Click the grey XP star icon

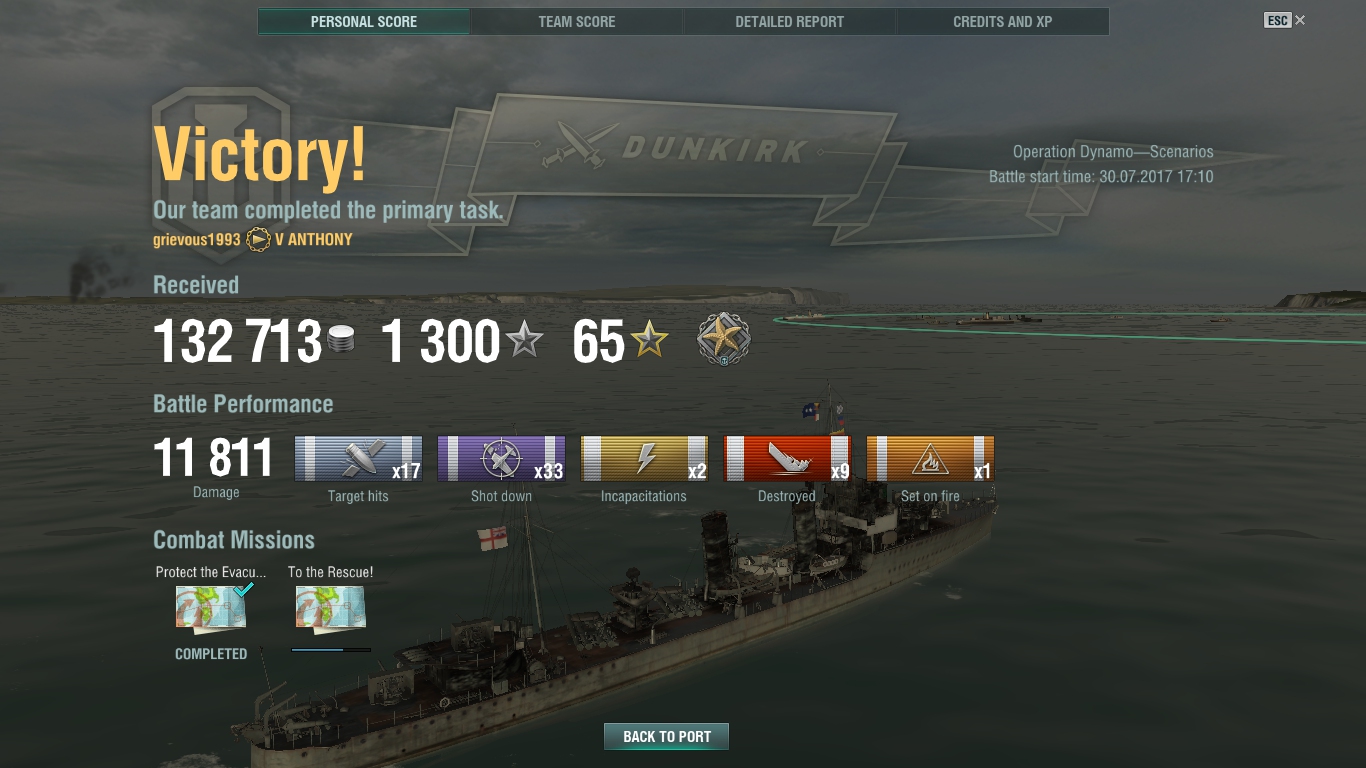524,341
